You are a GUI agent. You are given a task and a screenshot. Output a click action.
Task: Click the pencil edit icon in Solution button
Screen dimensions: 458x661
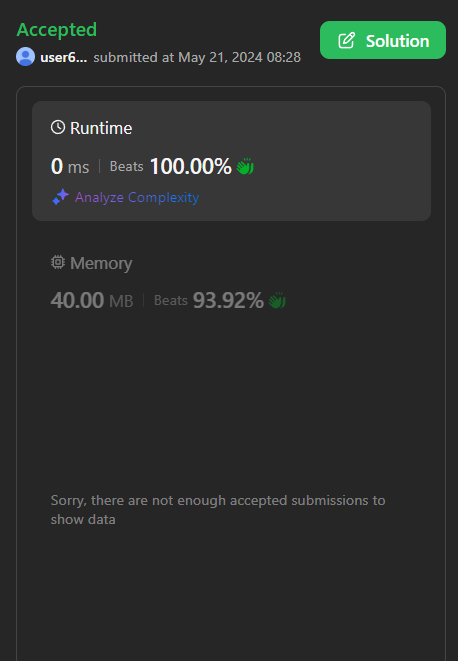(347, 41)
